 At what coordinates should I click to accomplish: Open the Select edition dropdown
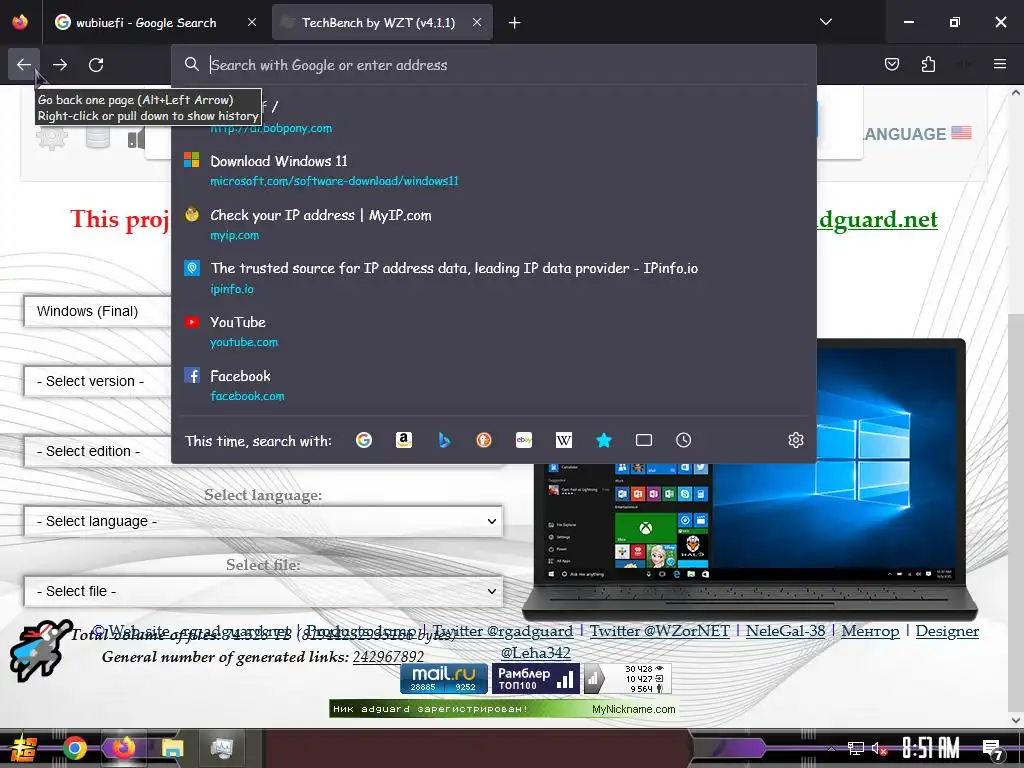[x=98, y=451]
